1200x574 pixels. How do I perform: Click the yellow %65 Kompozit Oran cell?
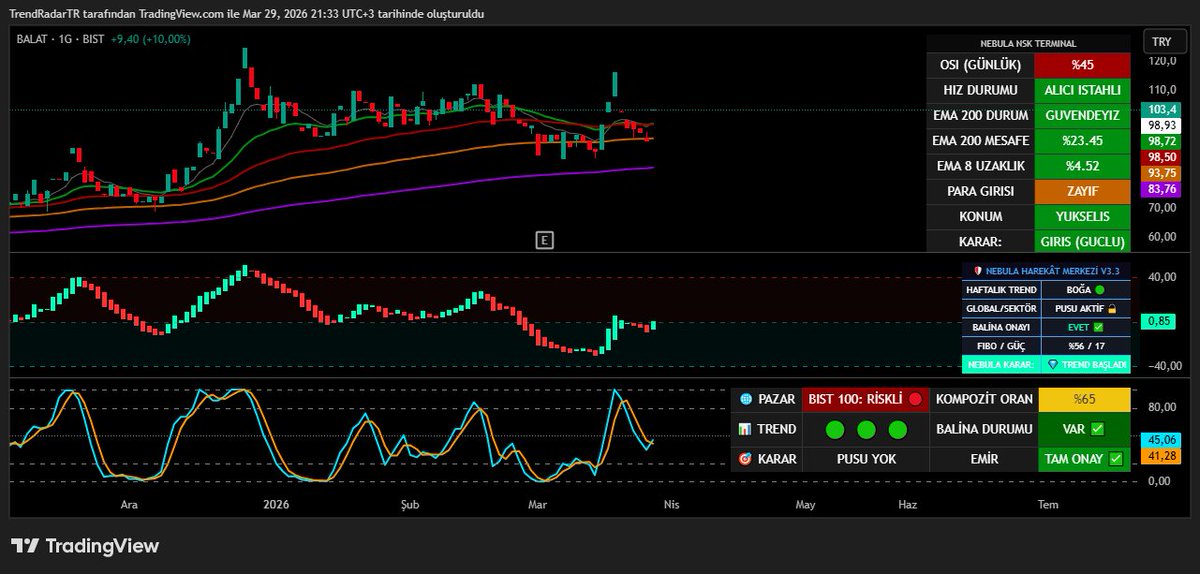pyautogui.click(x=1084, y=399)
